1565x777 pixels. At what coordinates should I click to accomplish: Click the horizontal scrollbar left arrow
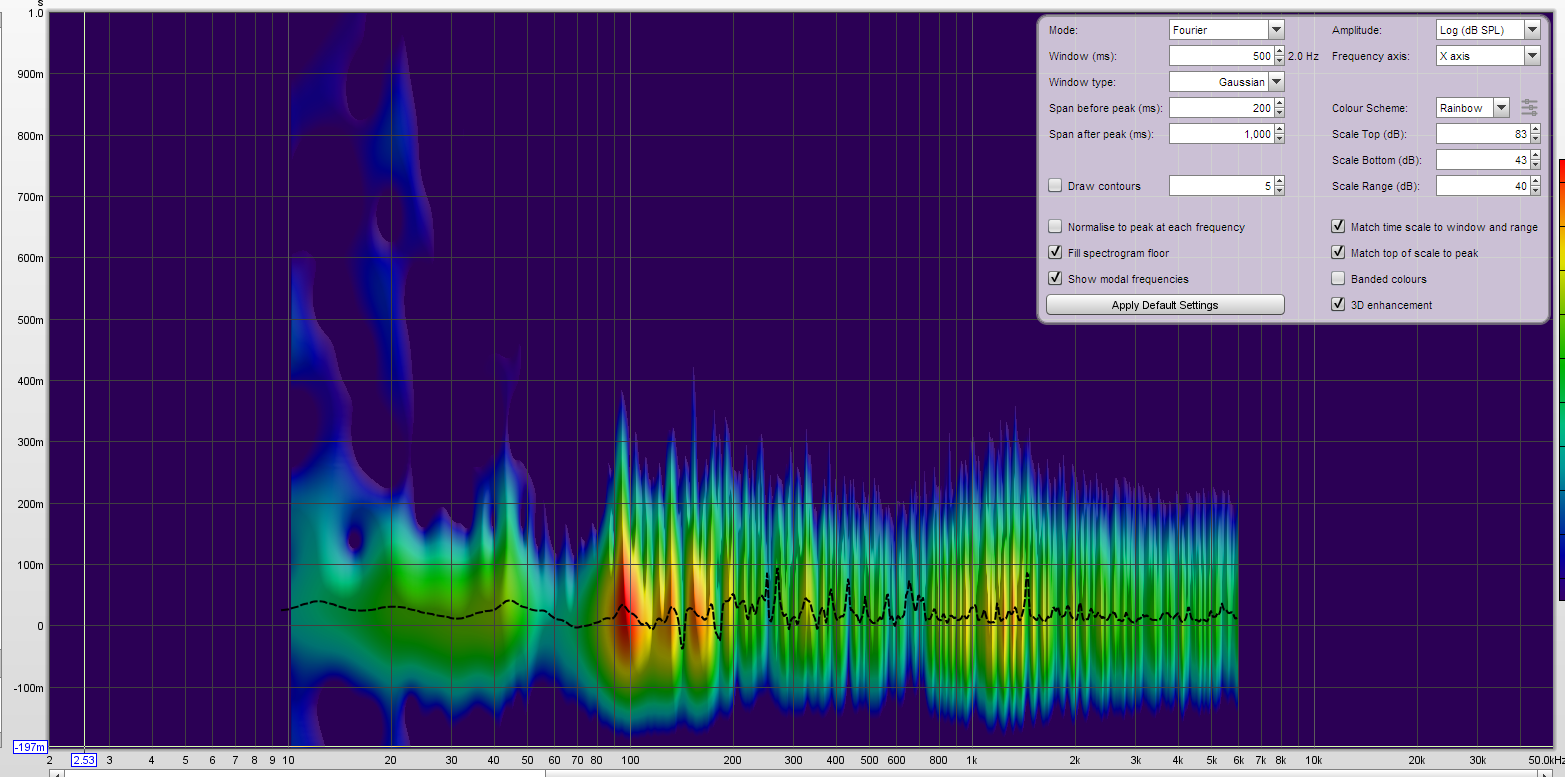click(57, 772)
